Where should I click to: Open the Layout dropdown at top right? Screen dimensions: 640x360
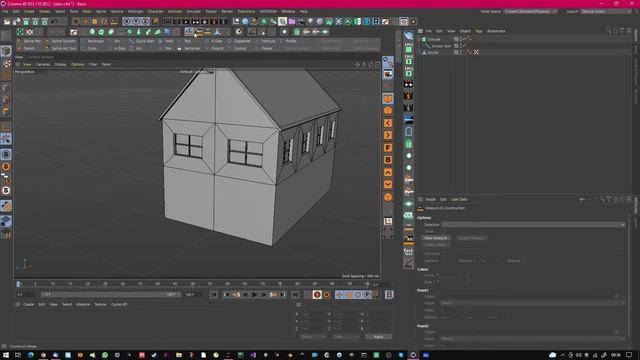point(606,11)
